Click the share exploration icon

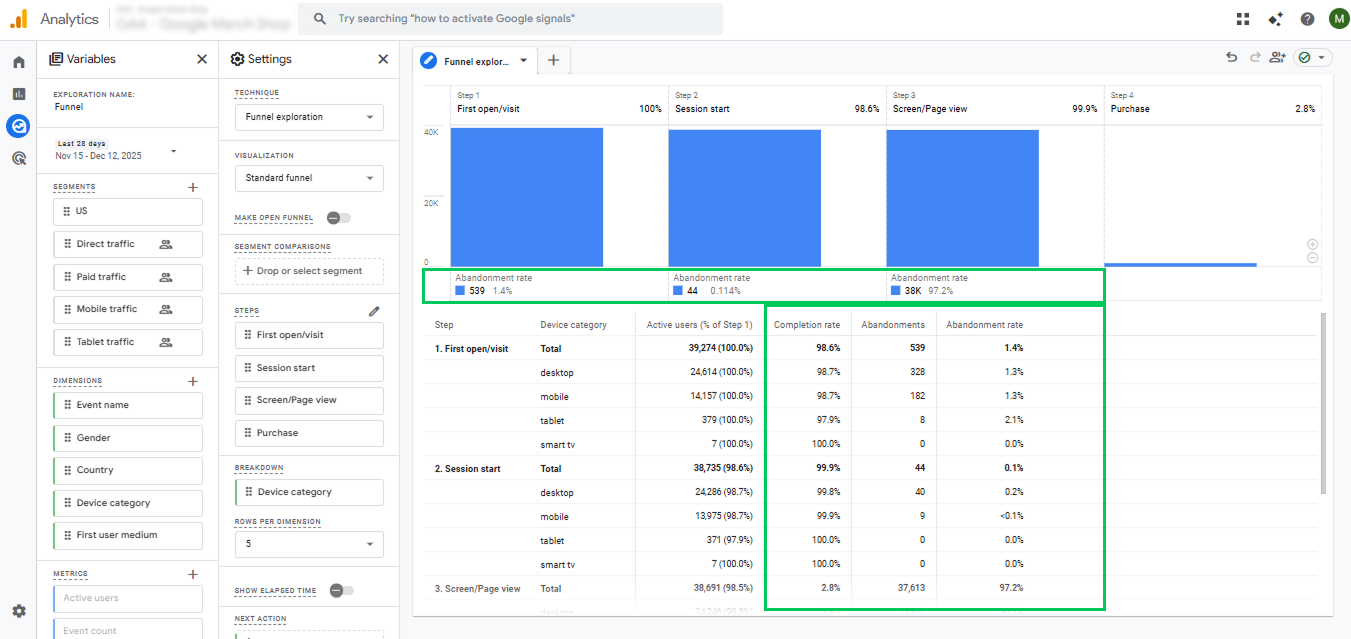(1277, 58)
